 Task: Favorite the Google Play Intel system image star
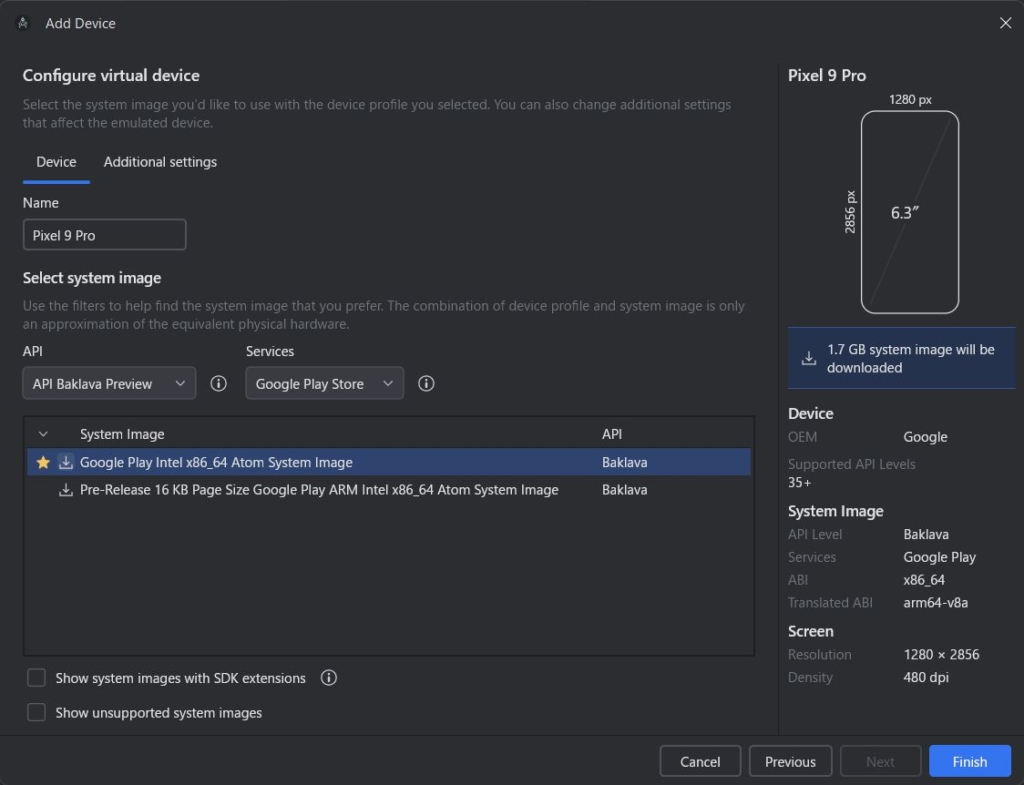point(41,462)
